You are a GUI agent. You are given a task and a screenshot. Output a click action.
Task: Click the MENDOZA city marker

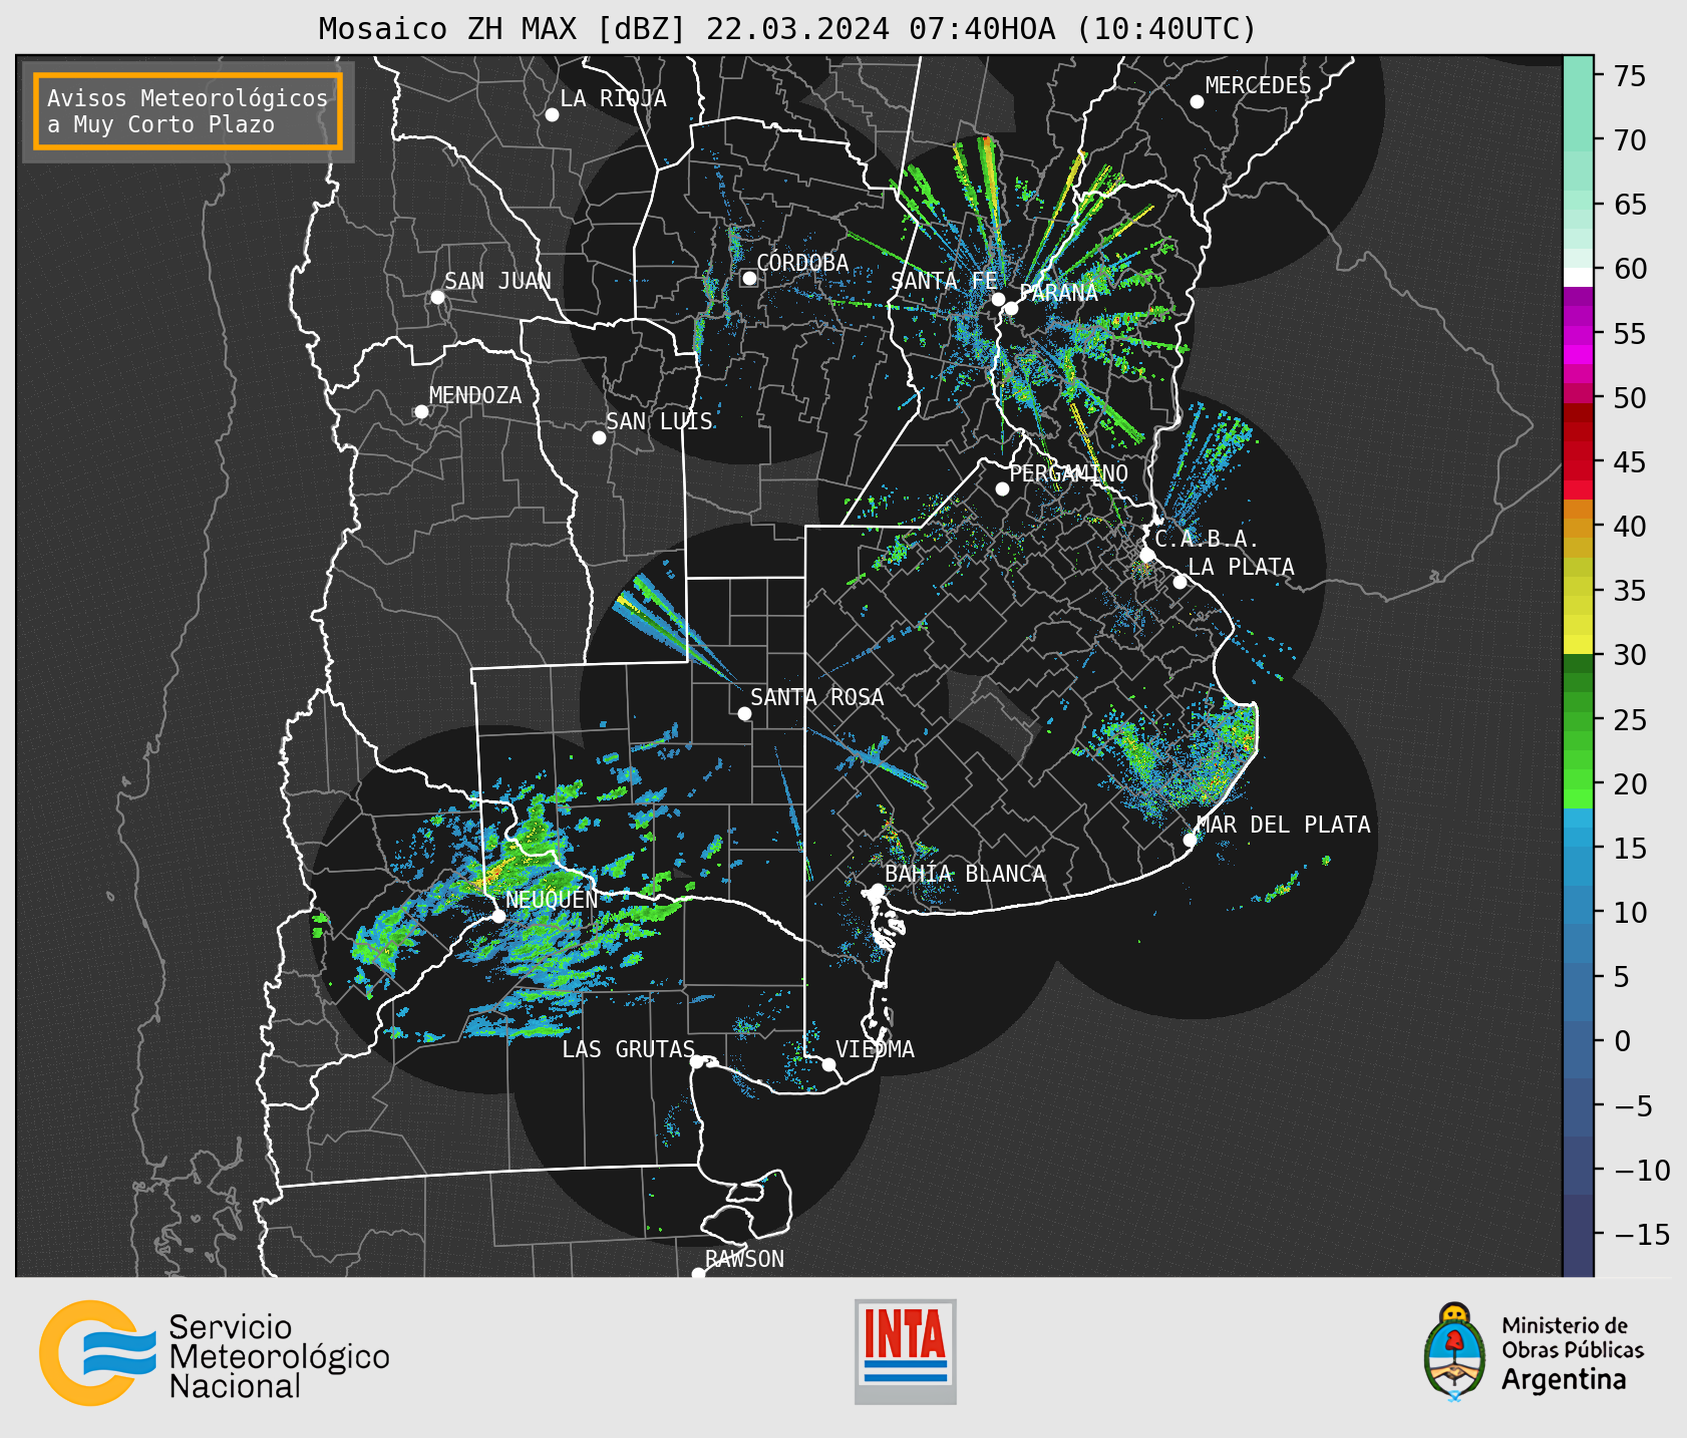tap(422, 412)
